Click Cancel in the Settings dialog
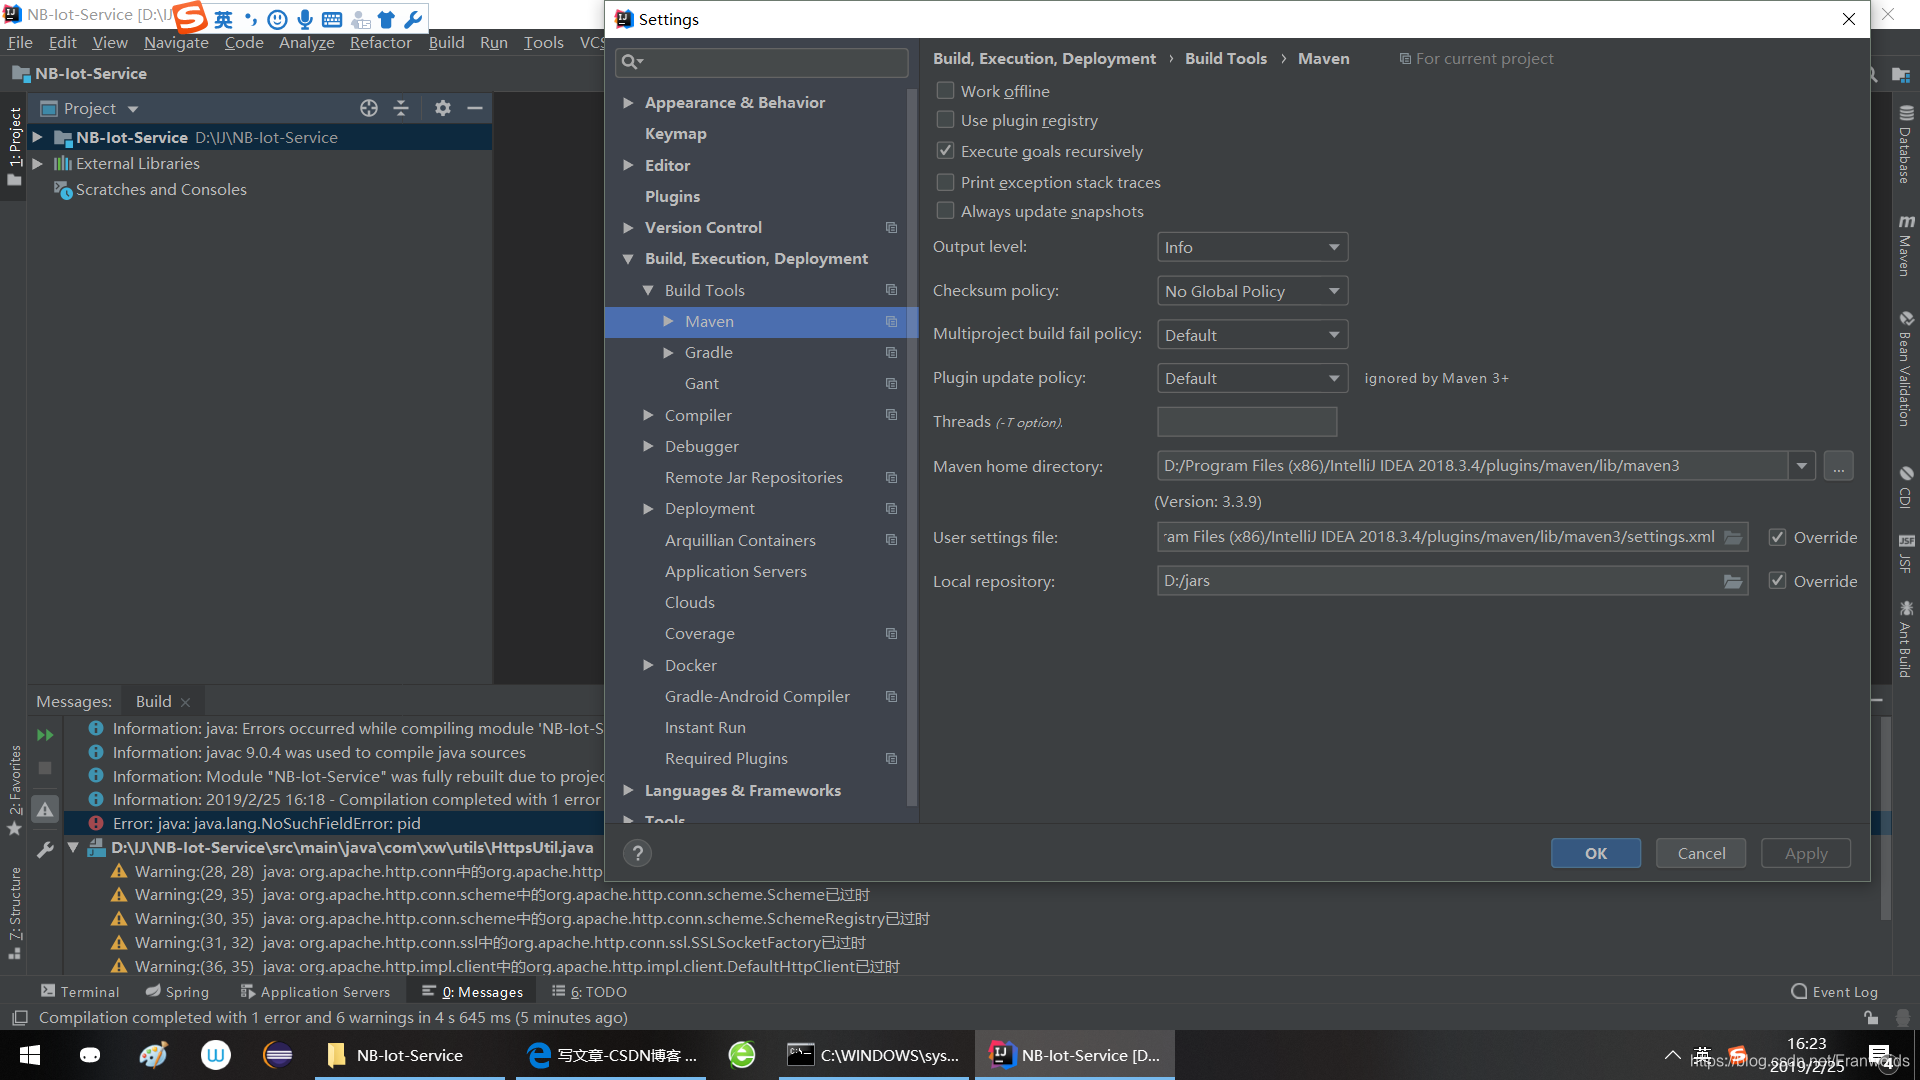This screenshot has height=1080, width=1920. [1701, 853]
